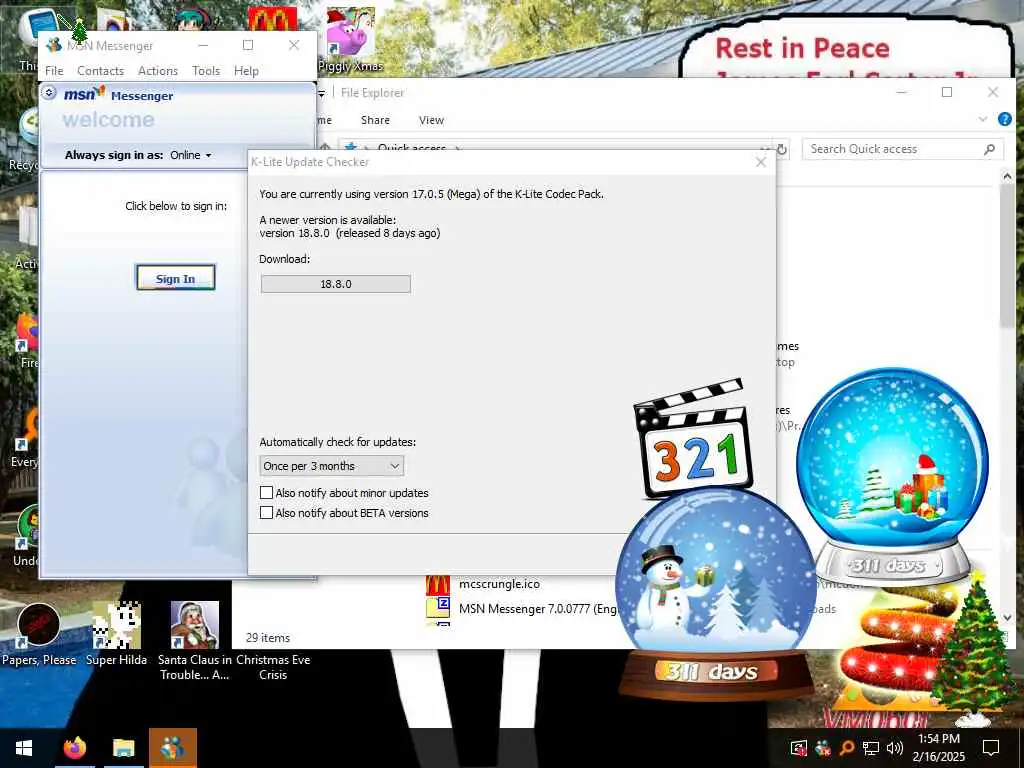This screenshot has height=768, width=1024.
Task: Click the volume speaker tray icon
Action: pyautogui.click(x=894, y=748)
